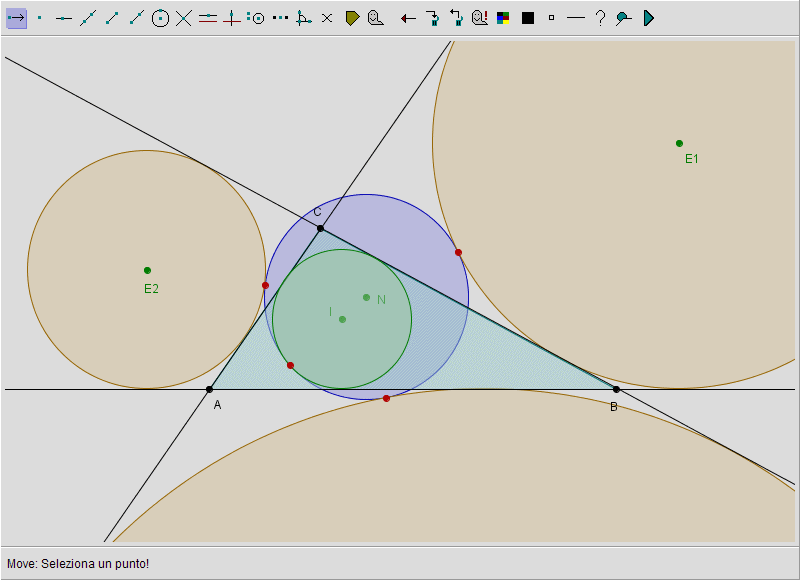The height and width of the screenshot is (580, 800).
Task: Click the question mark help icon
Action: (601, 18)
